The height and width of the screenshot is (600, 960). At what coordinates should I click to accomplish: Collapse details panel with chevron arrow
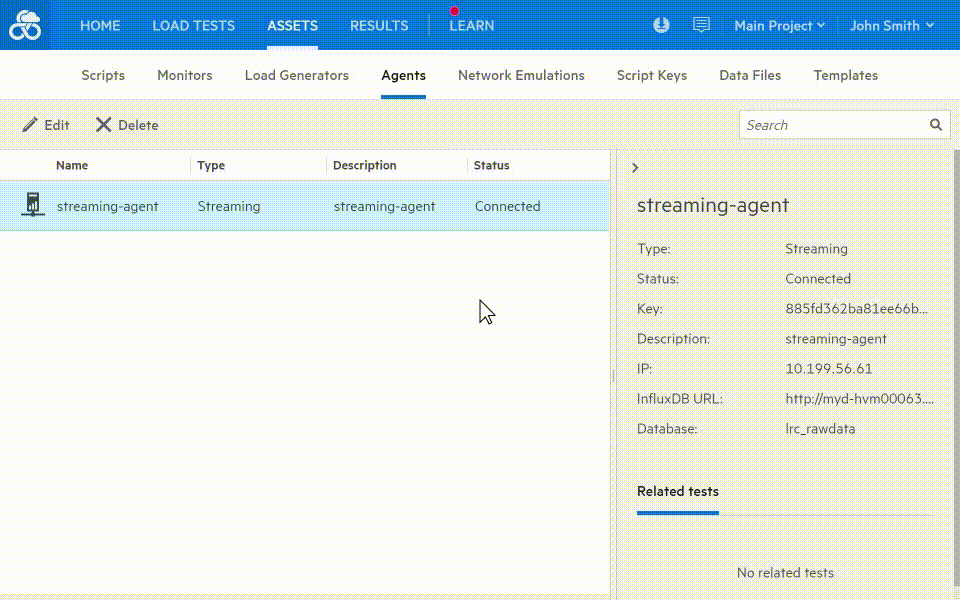click(x=635, y=168)
